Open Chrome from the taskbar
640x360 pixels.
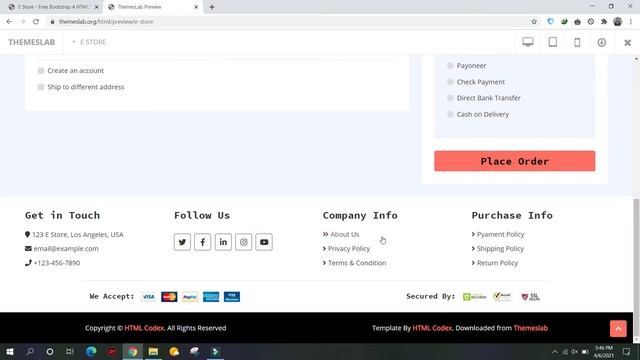pyautogui.click(x=133, y=351)
